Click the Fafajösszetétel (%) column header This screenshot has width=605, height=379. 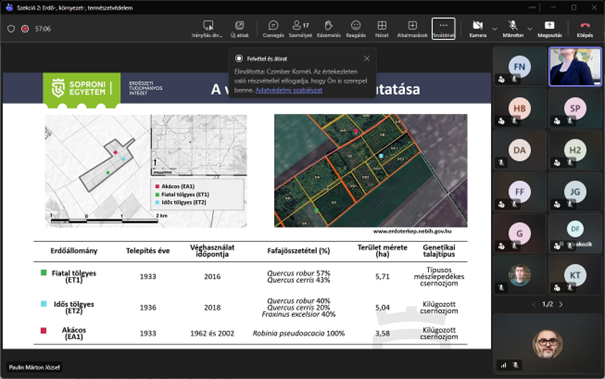[299, 251]
